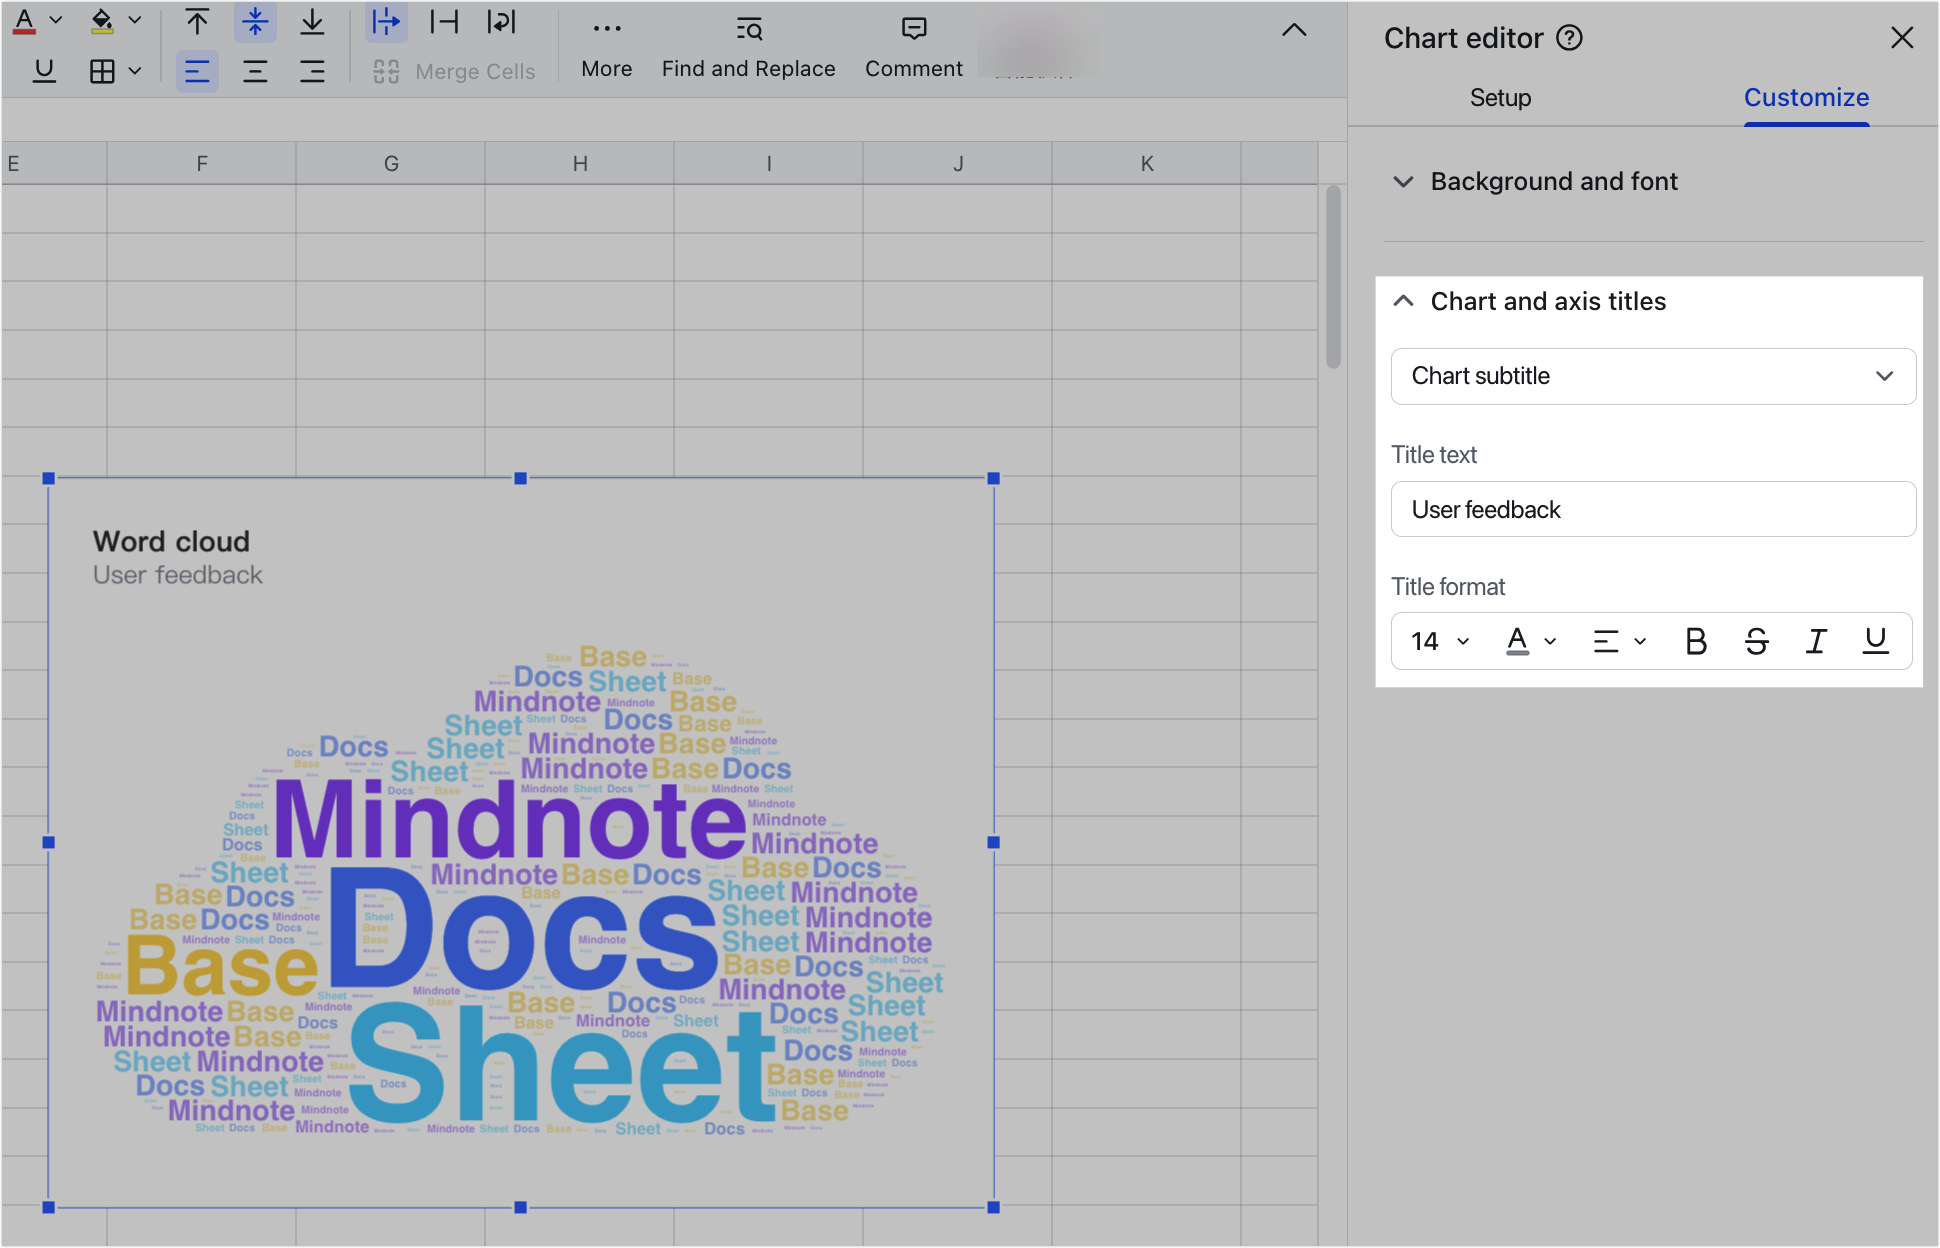Switch to the Setup tab

coord(1500,98)
